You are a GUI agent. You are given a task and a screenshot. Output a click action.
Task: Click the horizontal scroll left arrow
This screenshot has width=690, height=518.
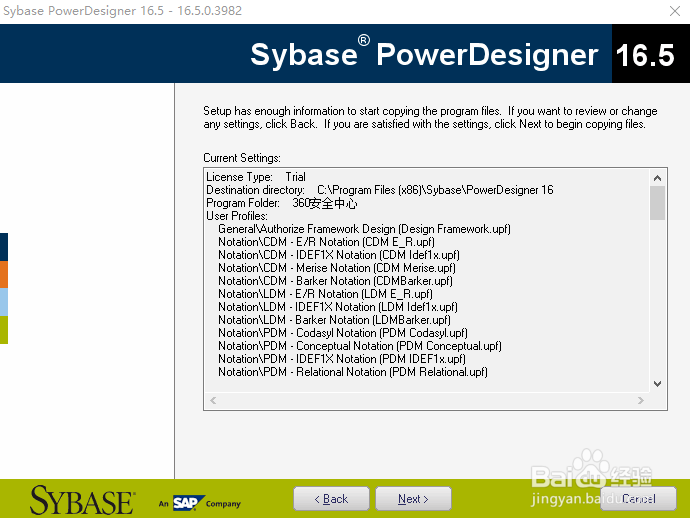point(213,400)
